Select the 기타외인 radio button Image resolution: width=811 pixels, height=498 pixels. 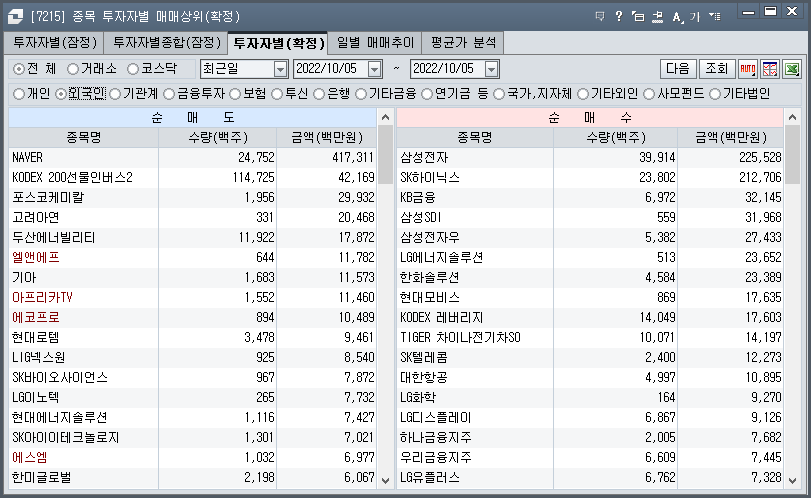click(583, 94)
